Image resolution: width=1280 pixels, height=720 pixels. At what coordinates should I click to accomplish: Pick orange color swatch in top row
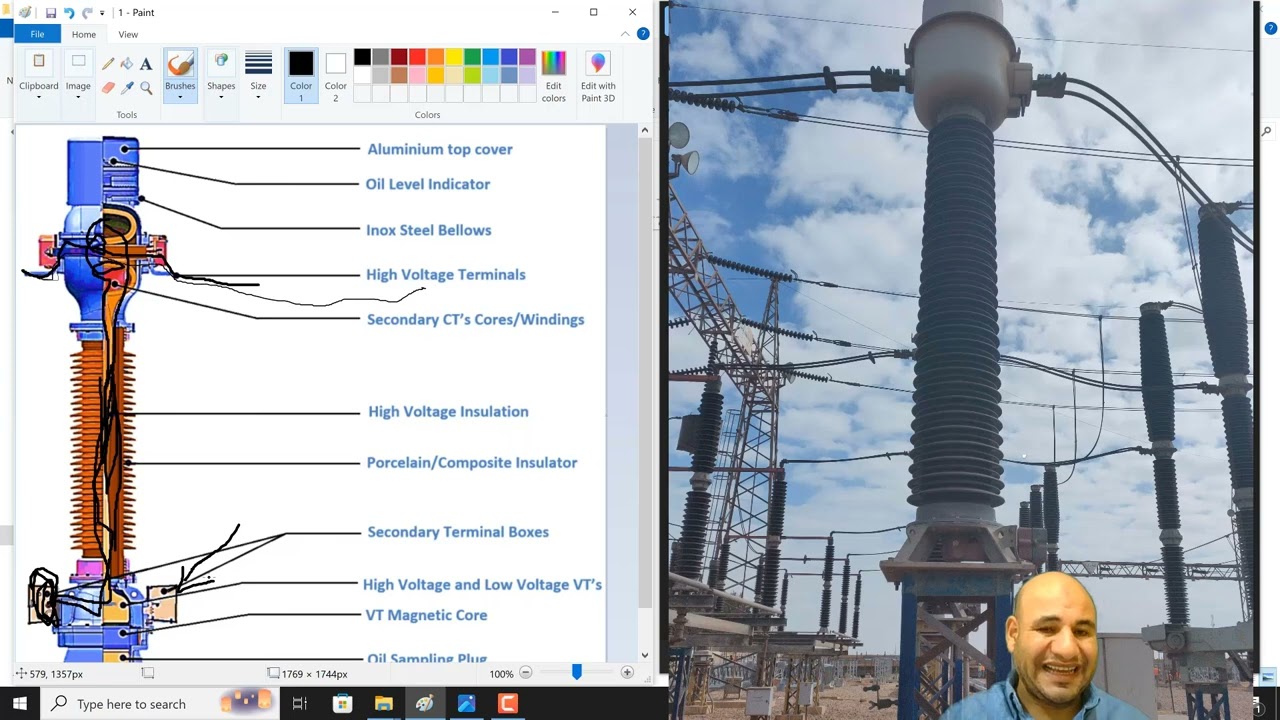436,57
